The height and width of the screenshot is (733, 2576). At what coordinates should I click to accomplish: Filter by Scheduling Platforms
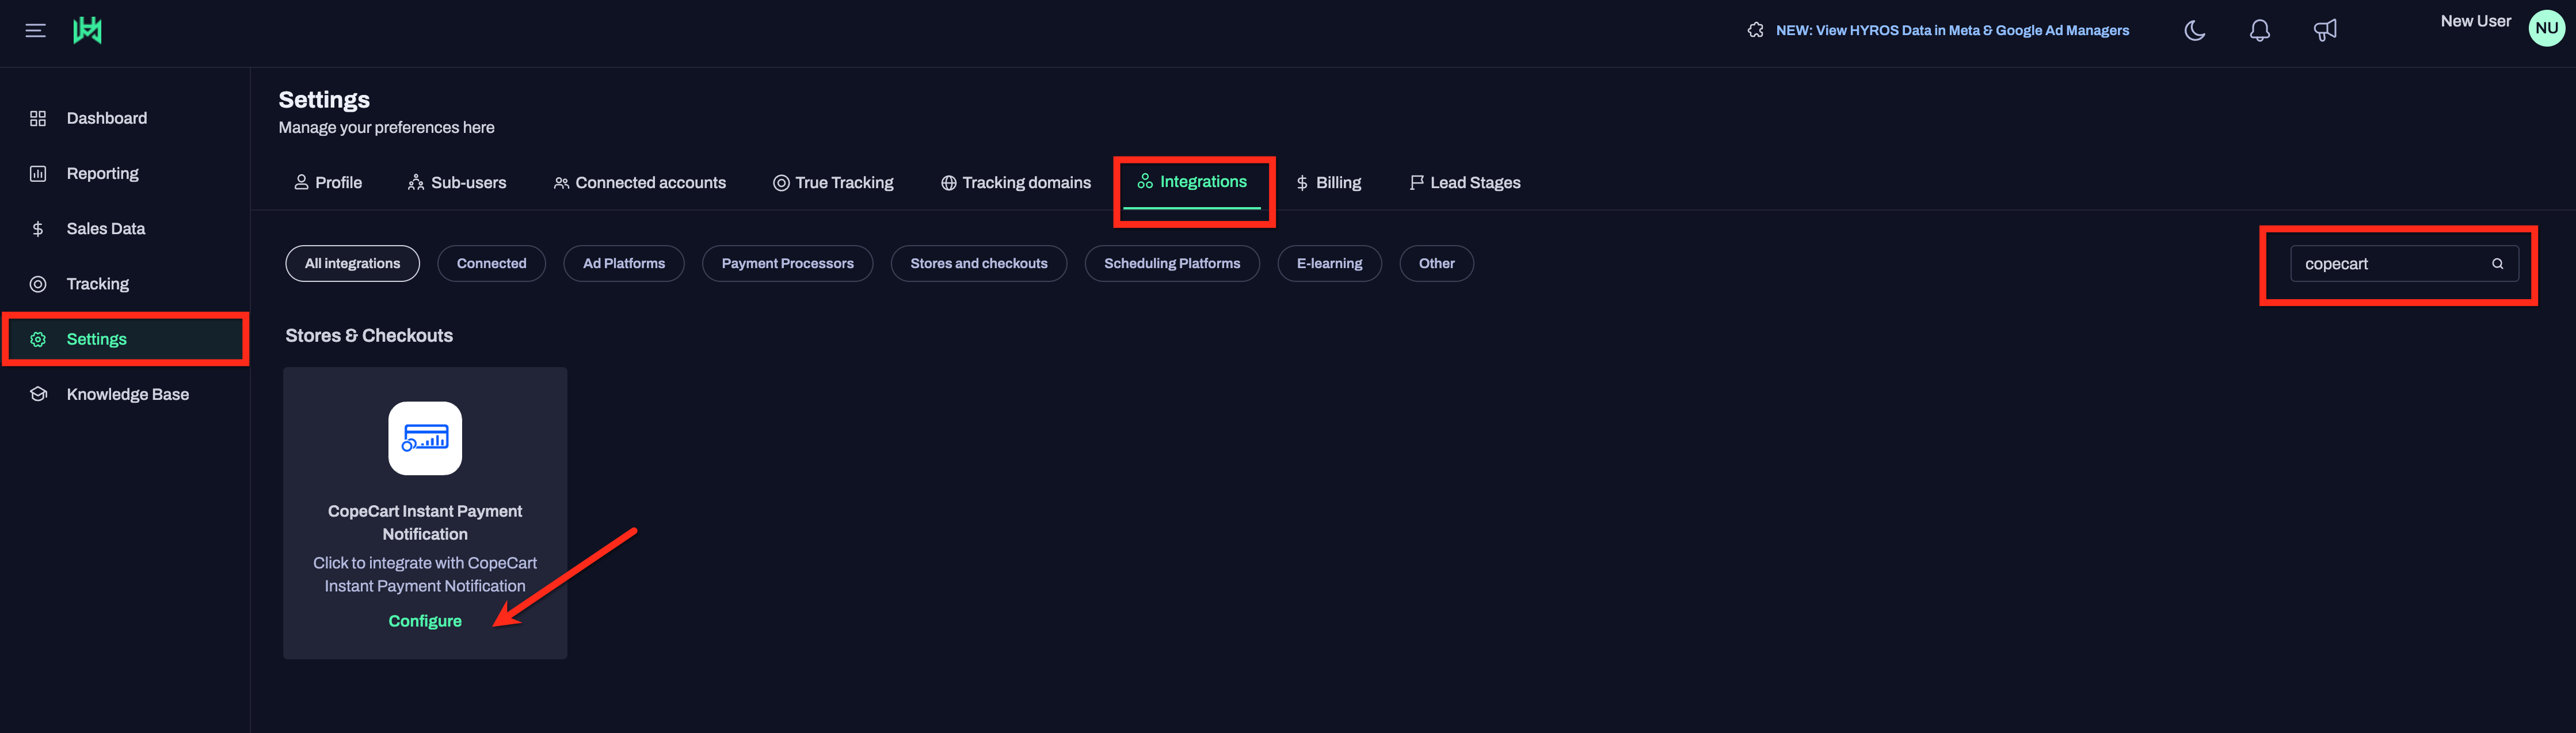tap(1171, 264)
